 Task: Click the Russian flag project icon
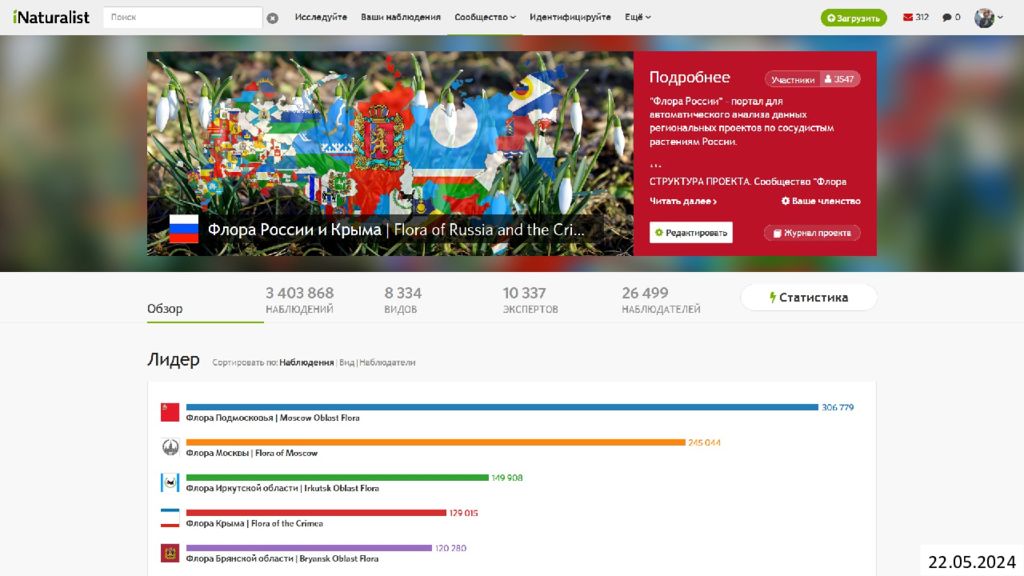pyautogui.click(x=184, y=229)
